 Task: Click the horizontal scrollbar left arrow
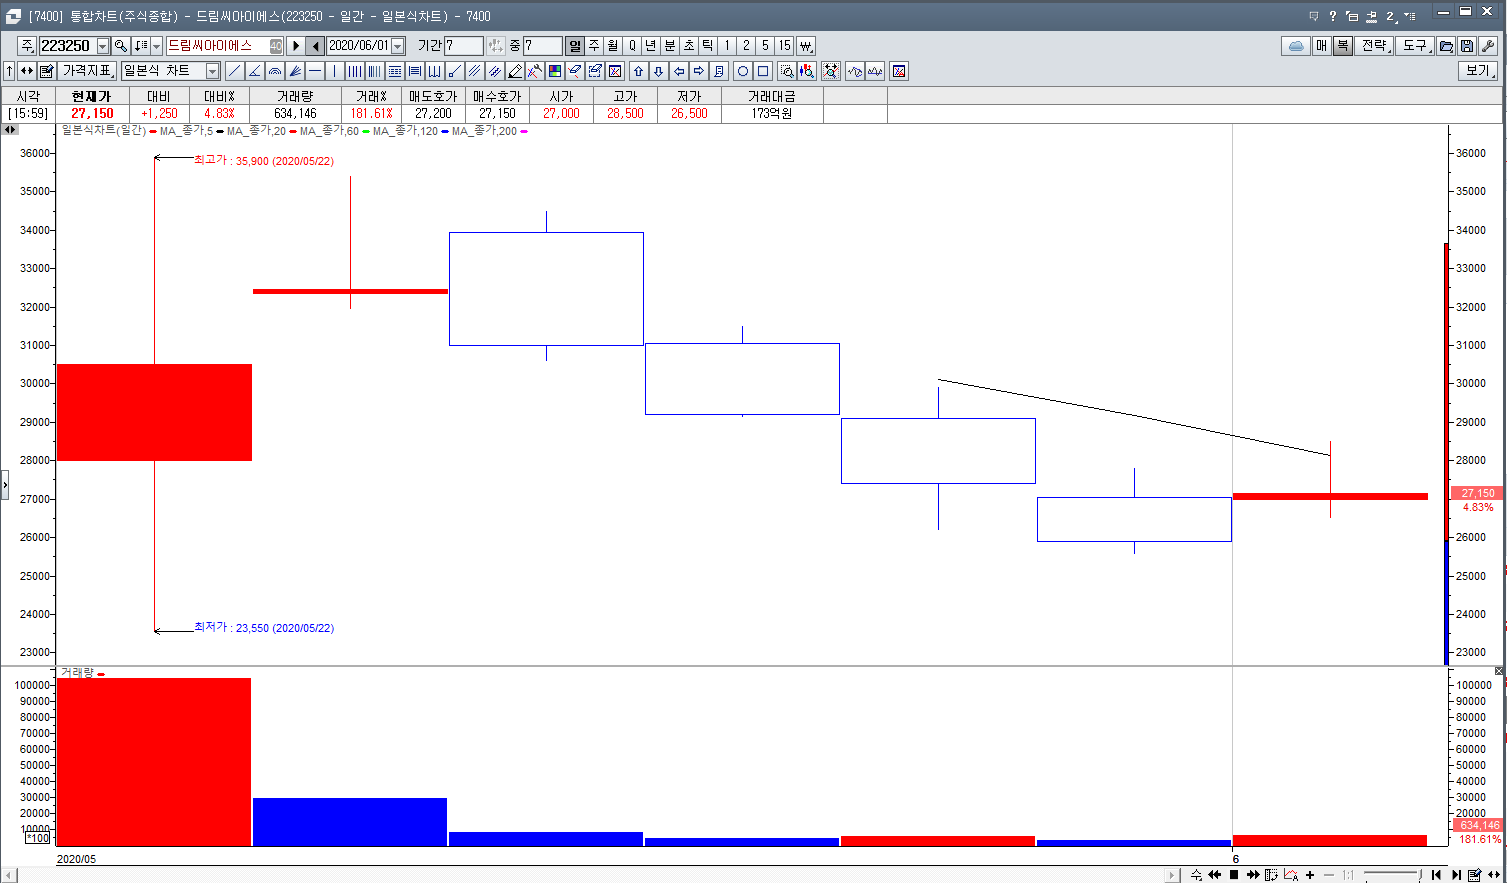[10, 875]
